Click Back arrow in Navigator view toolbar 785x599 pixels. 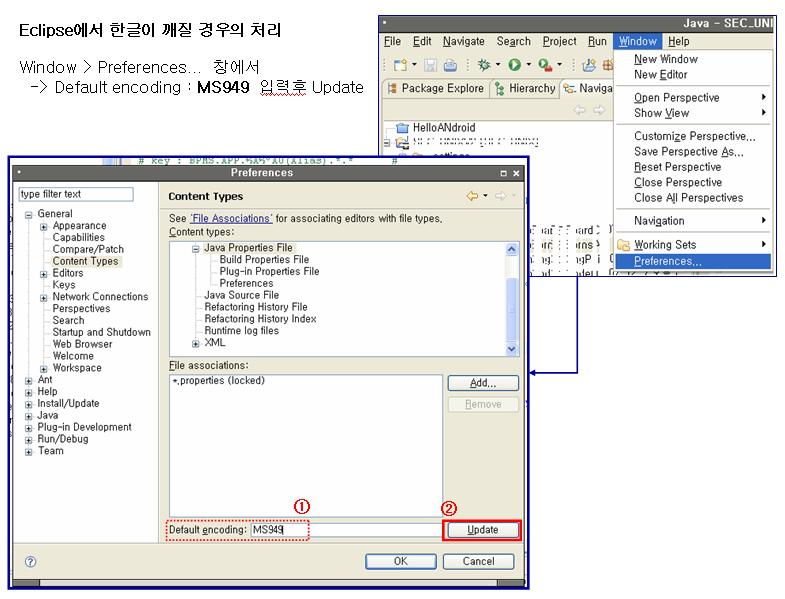coord(579,110)
